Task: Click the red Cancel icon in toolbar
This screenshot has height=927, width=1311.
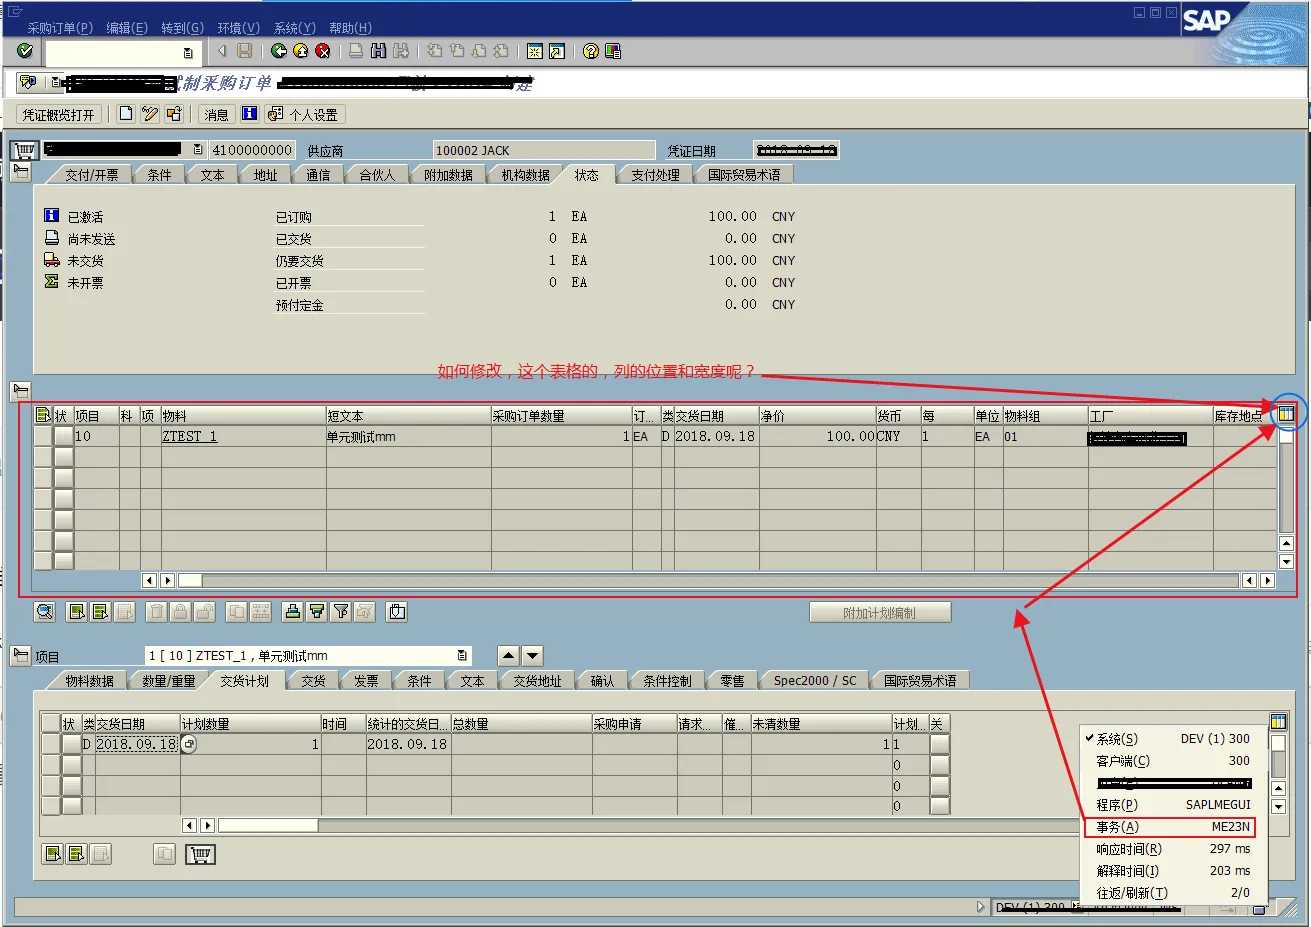Action: pos(323,51)
